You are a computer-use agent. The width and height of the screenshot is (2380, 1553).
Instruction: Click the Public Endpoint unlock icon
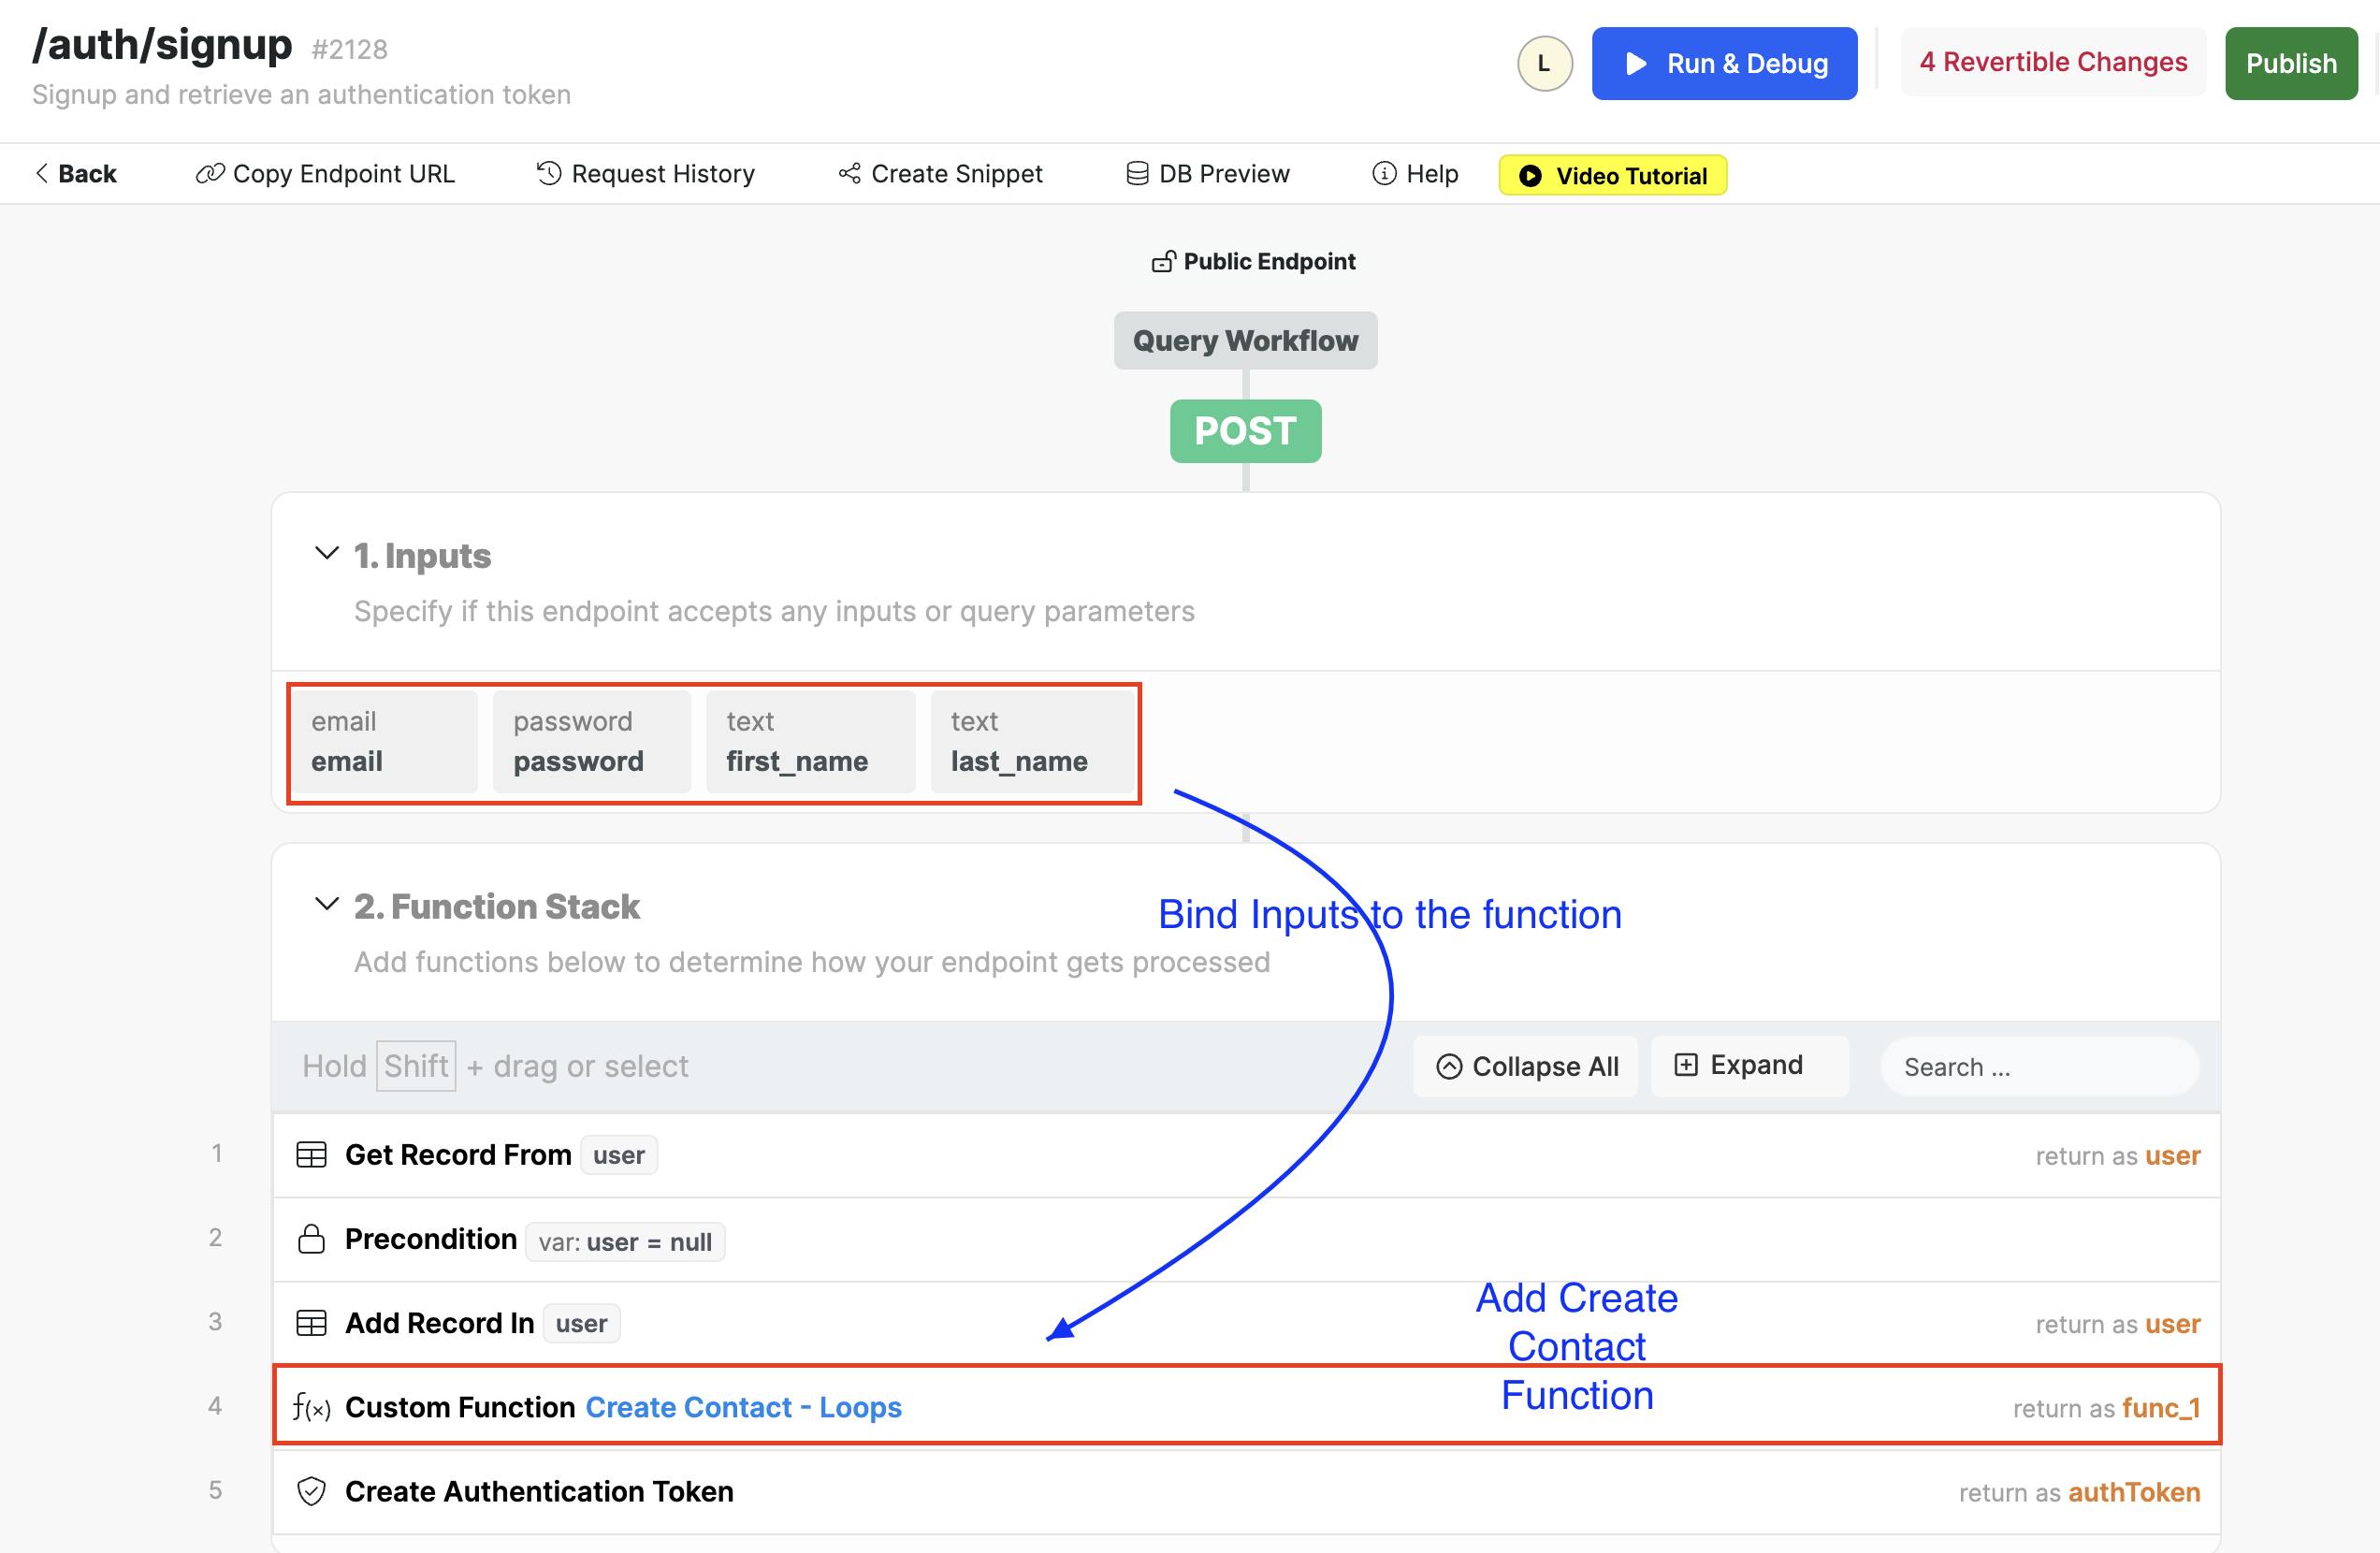point(1162,262)
